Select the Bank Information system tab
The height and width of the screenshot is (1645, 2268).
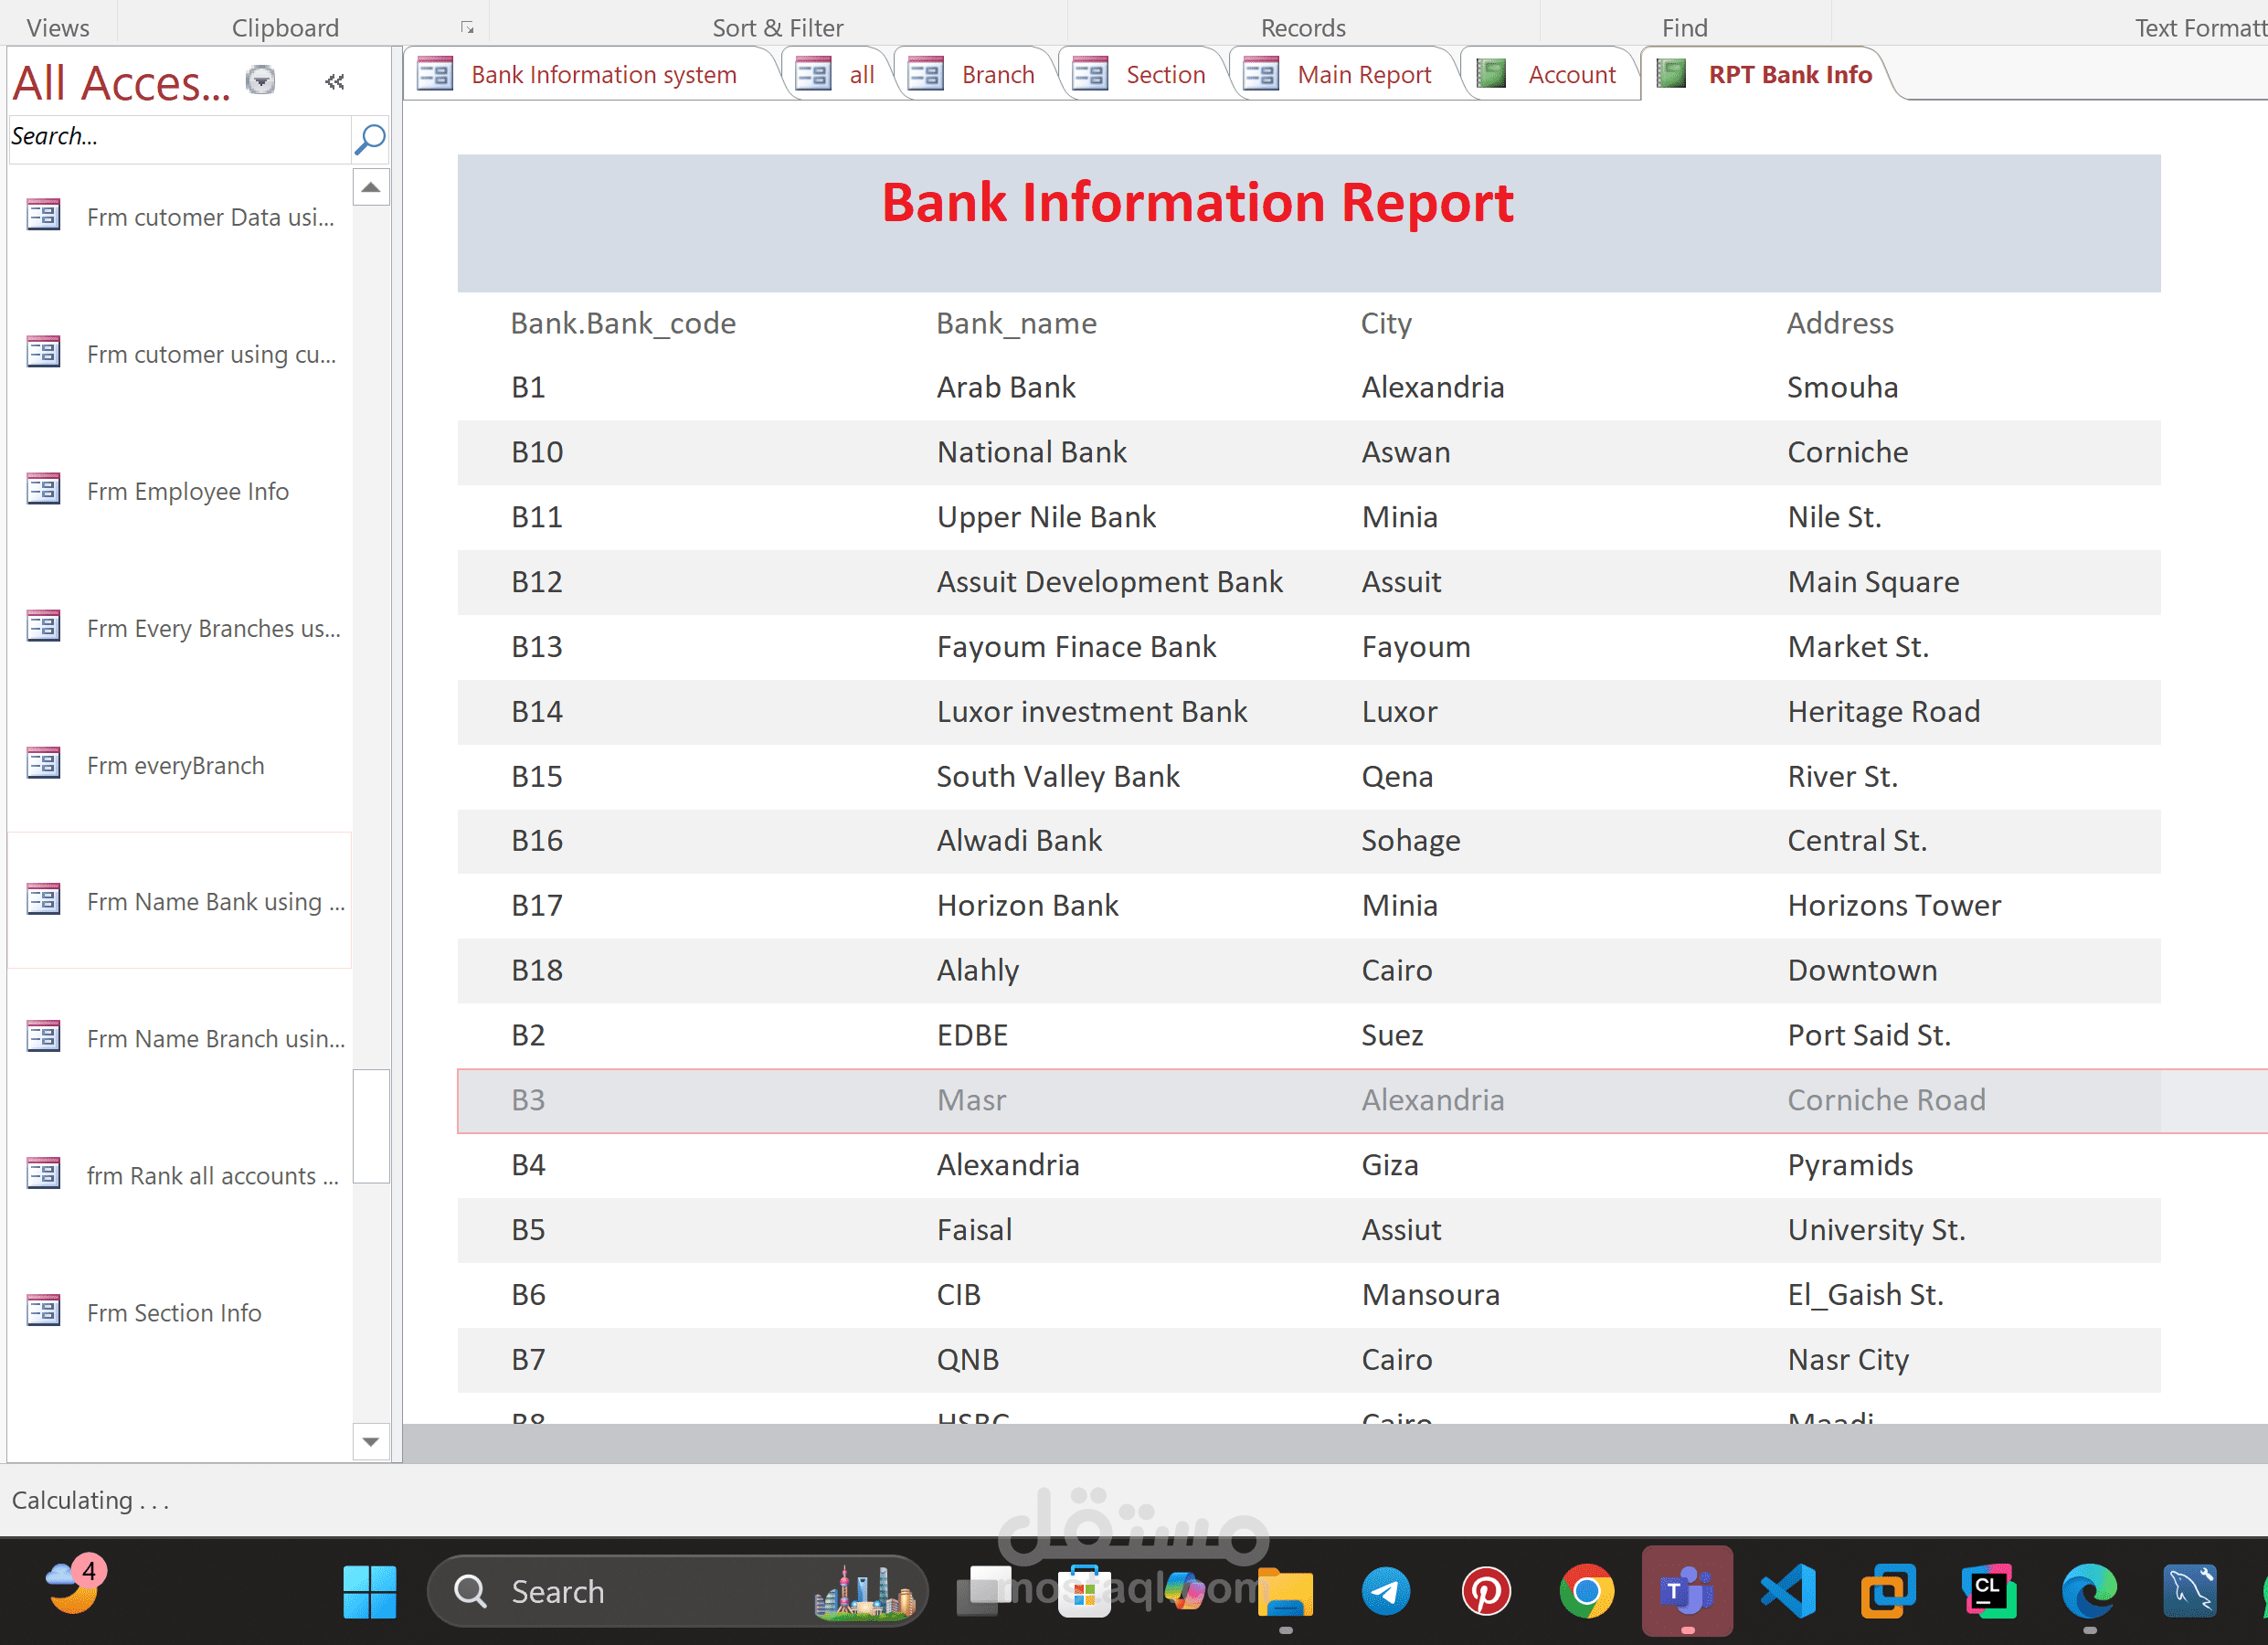coord(603,75)
